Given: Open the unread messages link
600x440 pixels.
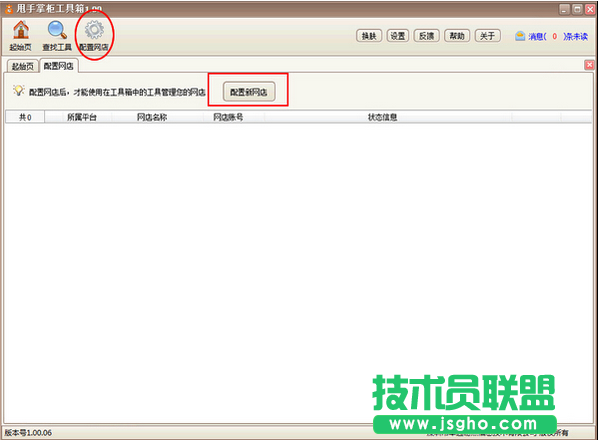Looking at the screenshot, I should pyautogui.click(x=557, y=37).
